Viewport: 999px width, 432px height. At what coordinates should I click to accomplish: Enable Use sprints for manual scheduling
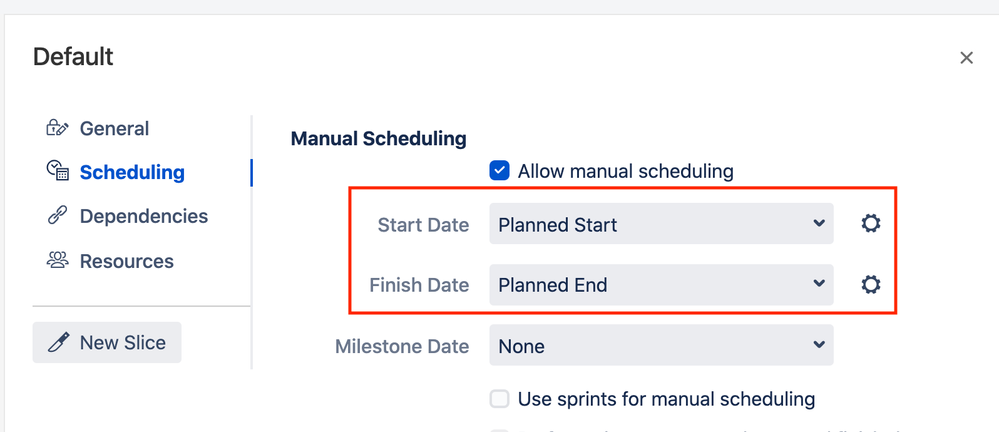500,400
